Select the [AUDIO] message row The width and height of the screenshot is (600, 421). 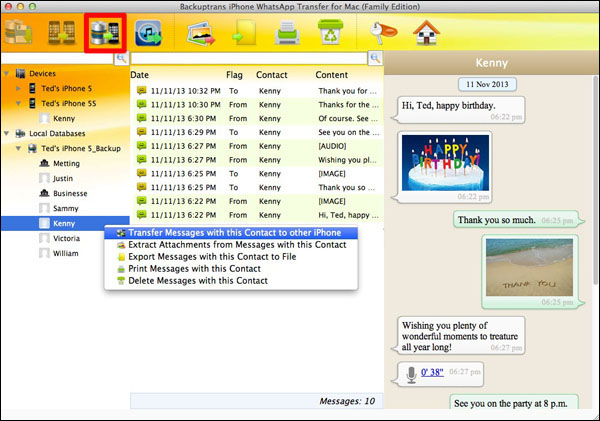[257, 146]
